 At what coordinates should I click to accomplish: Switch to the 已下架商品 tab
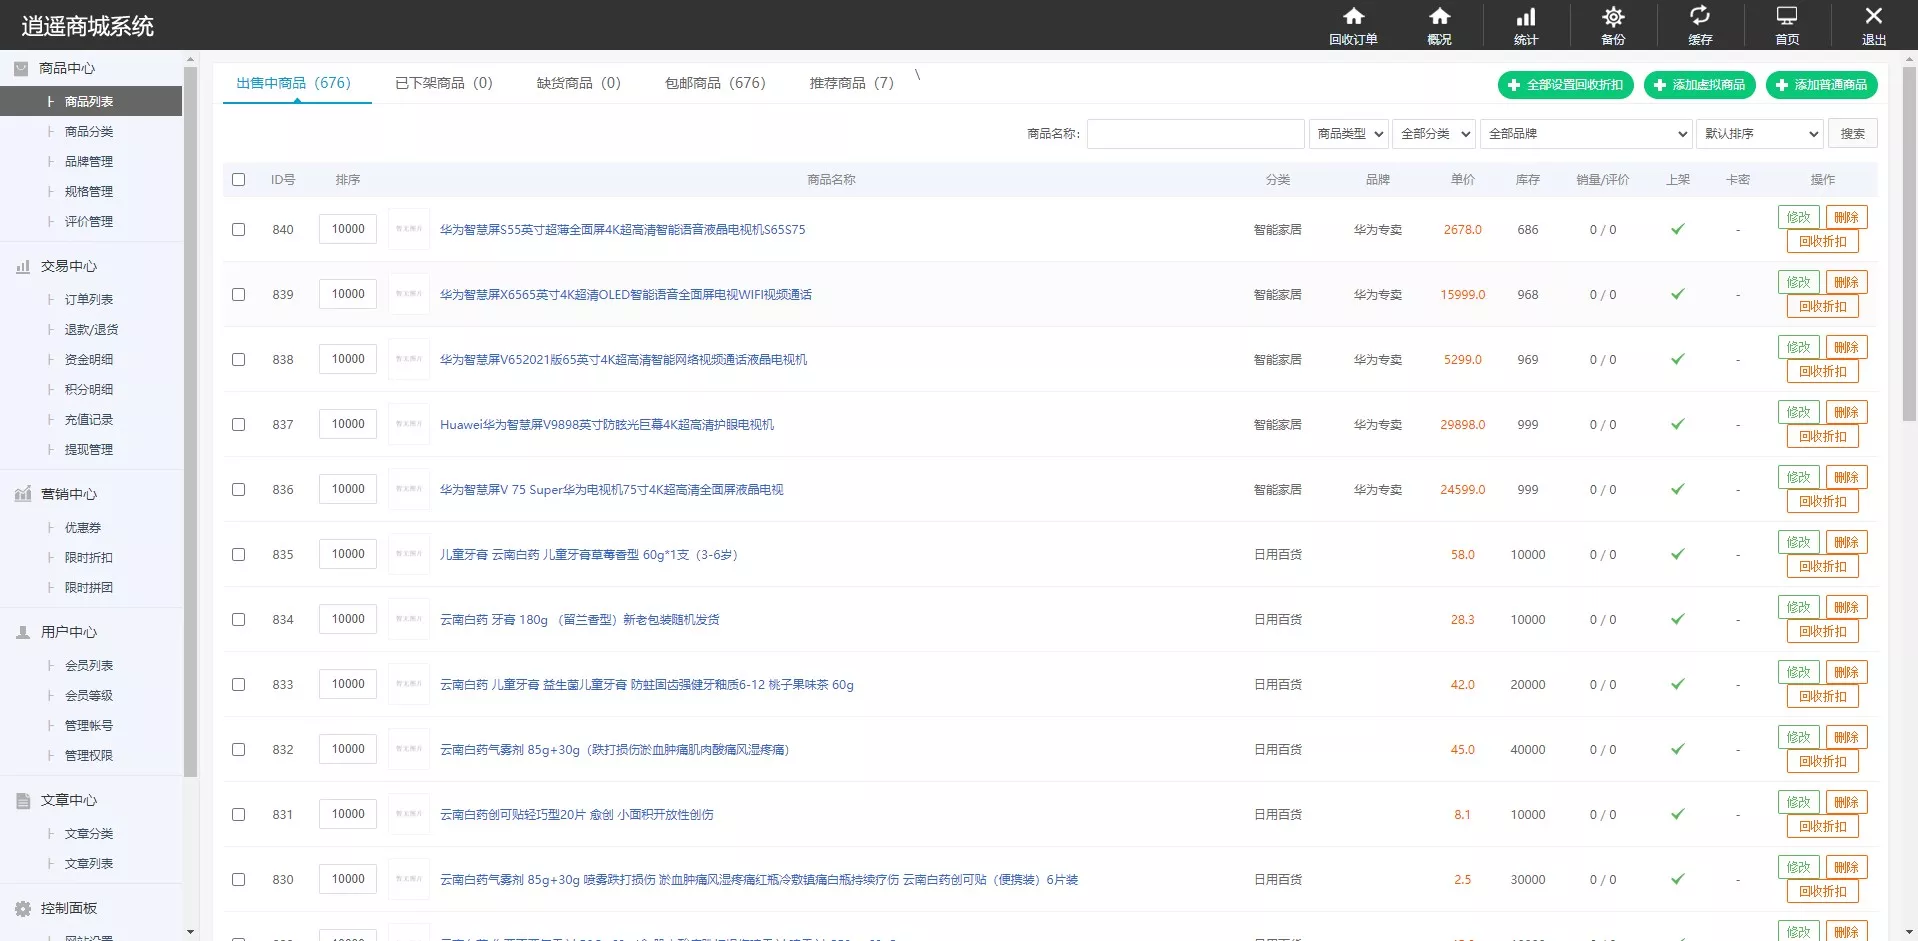(x=443, y=83)
